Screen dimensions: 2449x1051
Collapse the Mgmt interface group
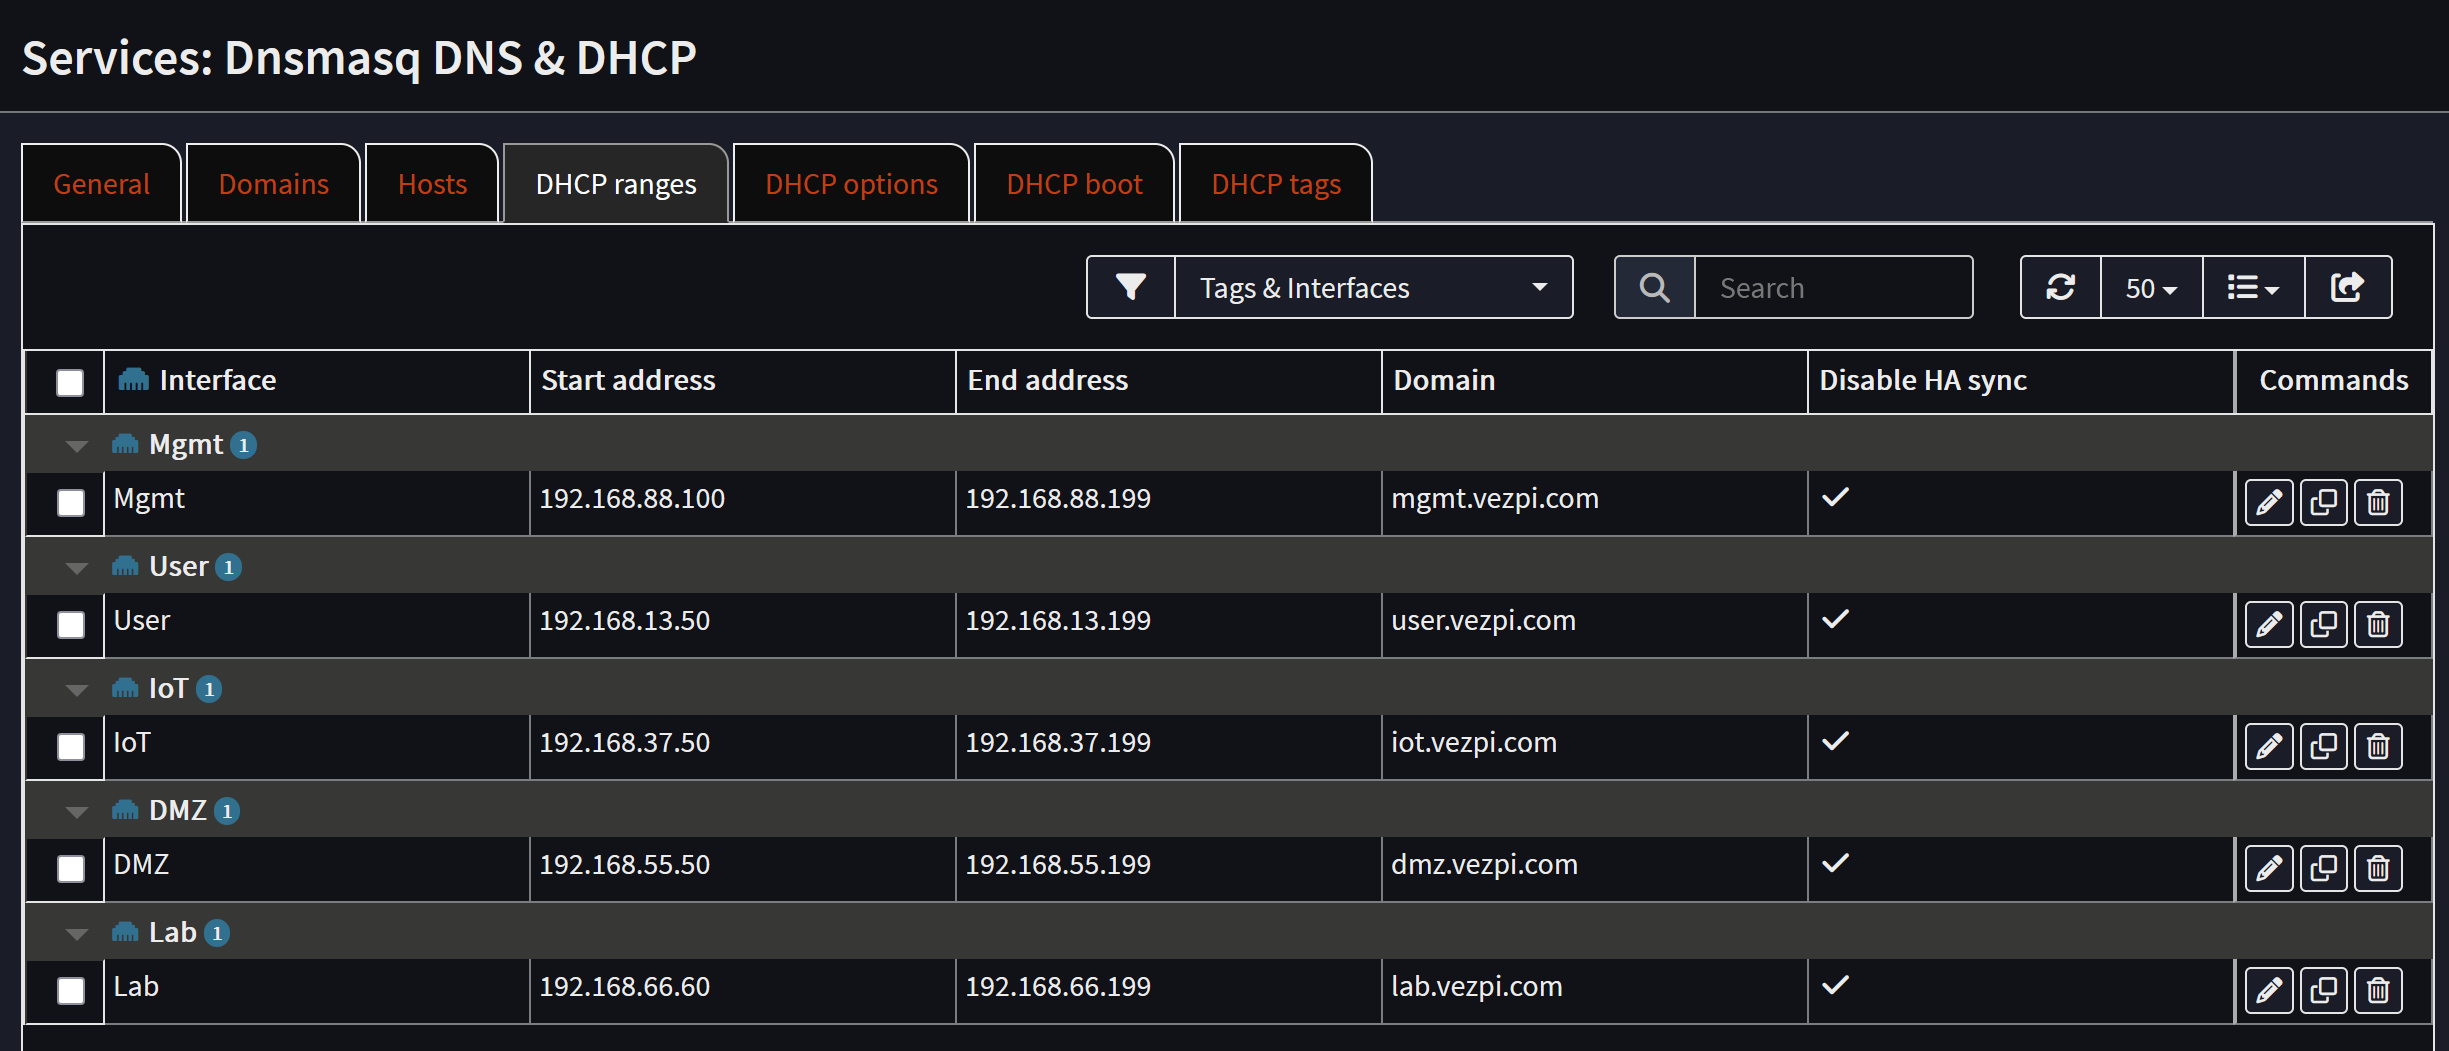77,444
